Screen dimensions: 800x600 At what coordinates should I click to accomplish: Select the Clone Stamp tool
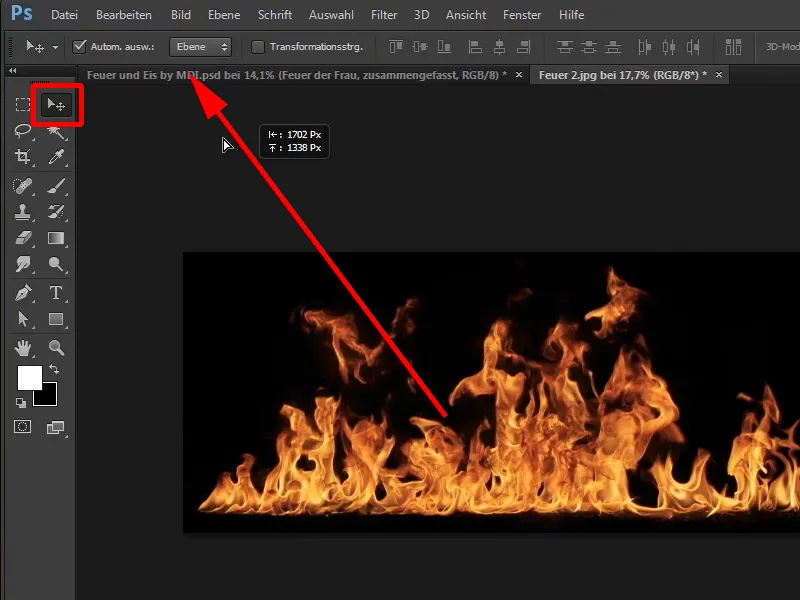[25, 211]
